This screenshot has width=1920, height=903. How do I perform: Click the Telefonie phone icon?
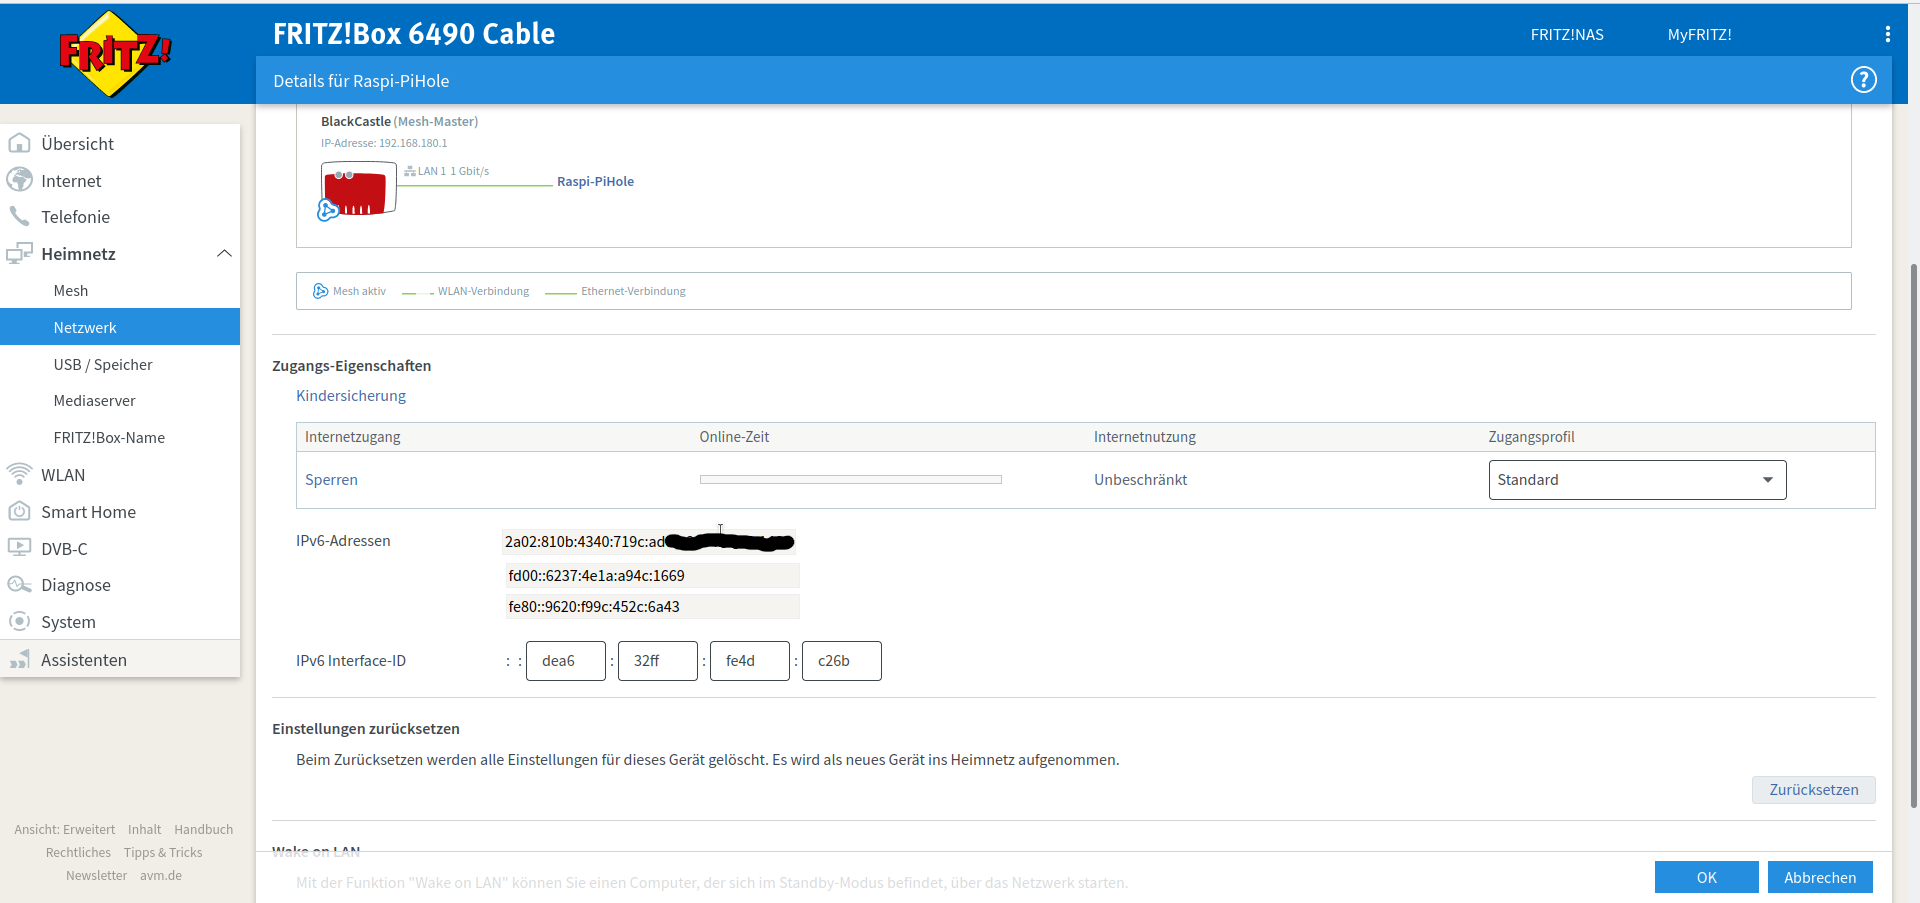pyautogui.click(x=19, y=216)
